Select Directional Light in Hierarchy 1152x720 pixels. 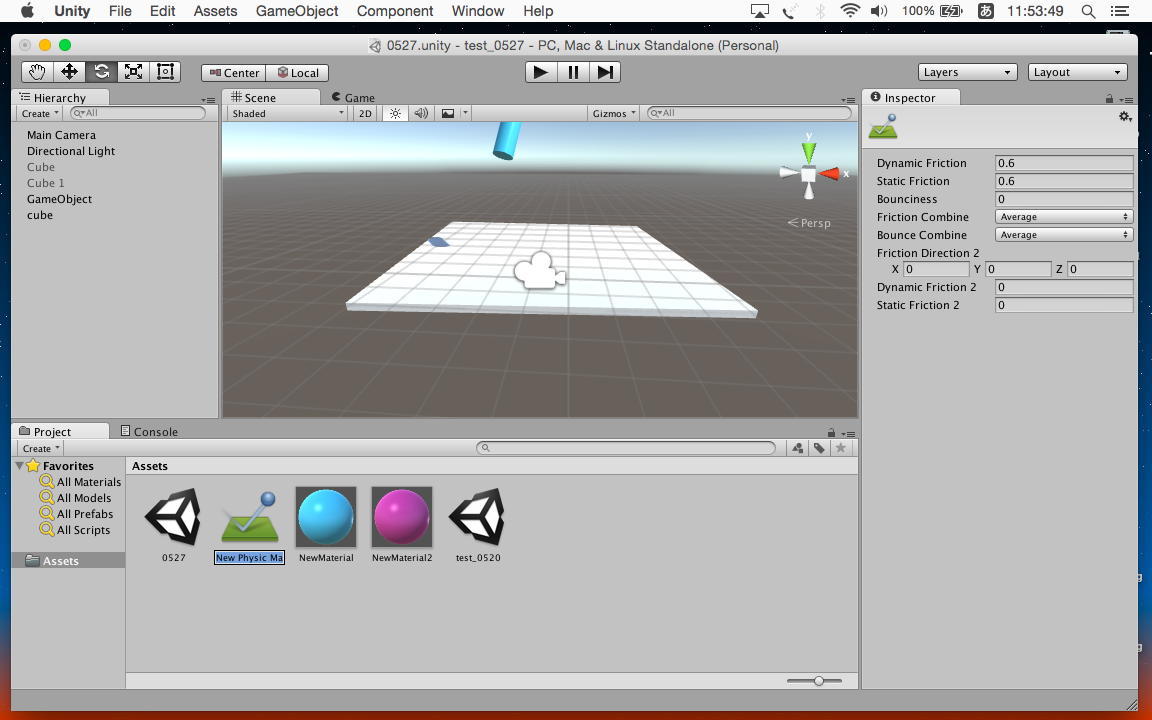pyautogui.click(x=71, y=151)
